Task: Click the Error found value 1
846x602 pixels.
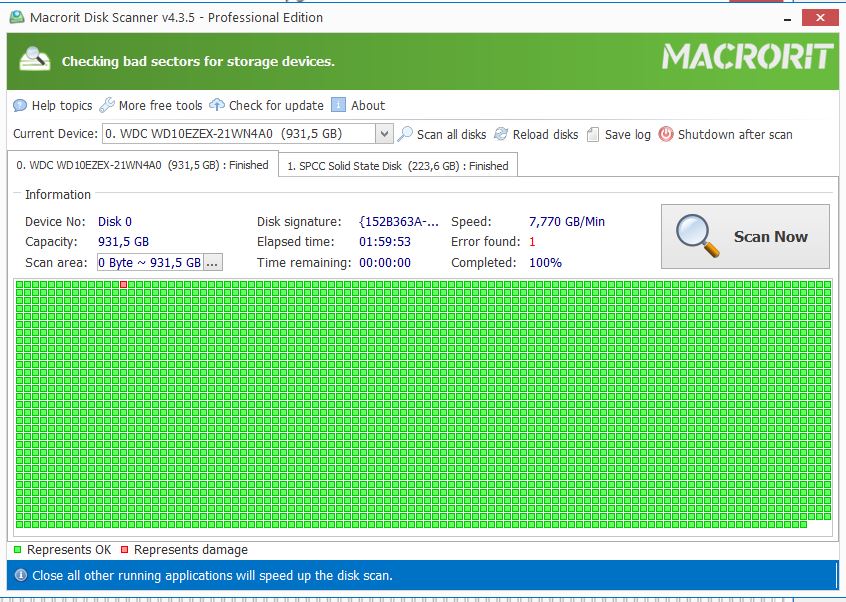Action: [532, 242]
